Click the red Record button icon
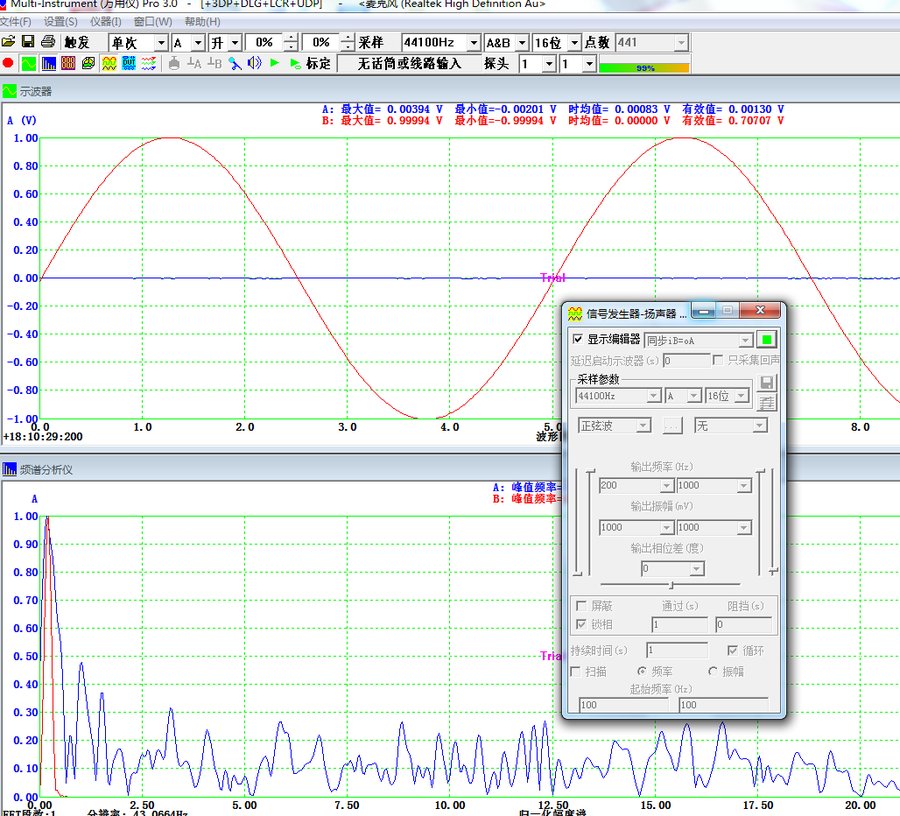This screenshot has width=900, height=816. pos(8,63)
